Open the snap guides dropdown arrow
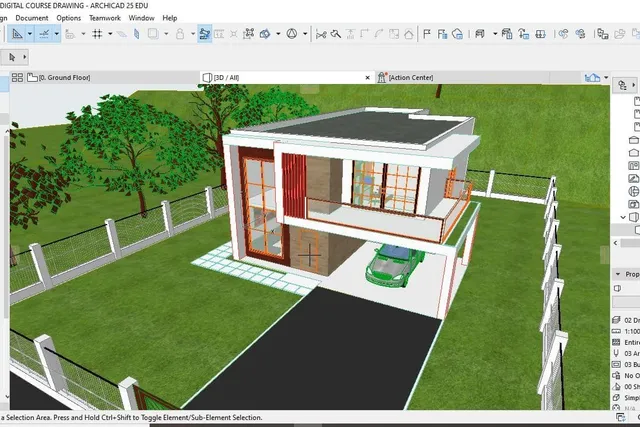 click(57, 34)
